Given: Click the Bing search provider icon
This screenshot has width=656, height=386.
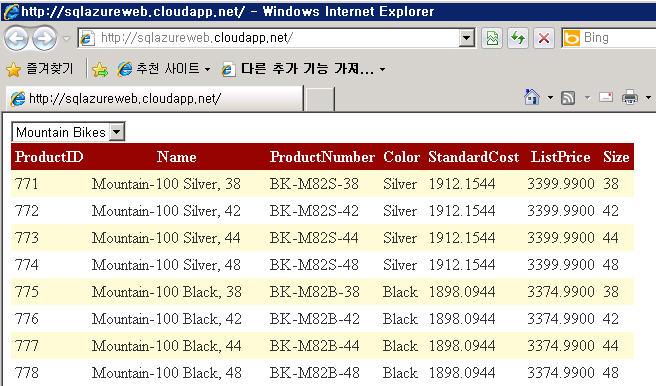Looking at the screenshot, I should point(571,38).
